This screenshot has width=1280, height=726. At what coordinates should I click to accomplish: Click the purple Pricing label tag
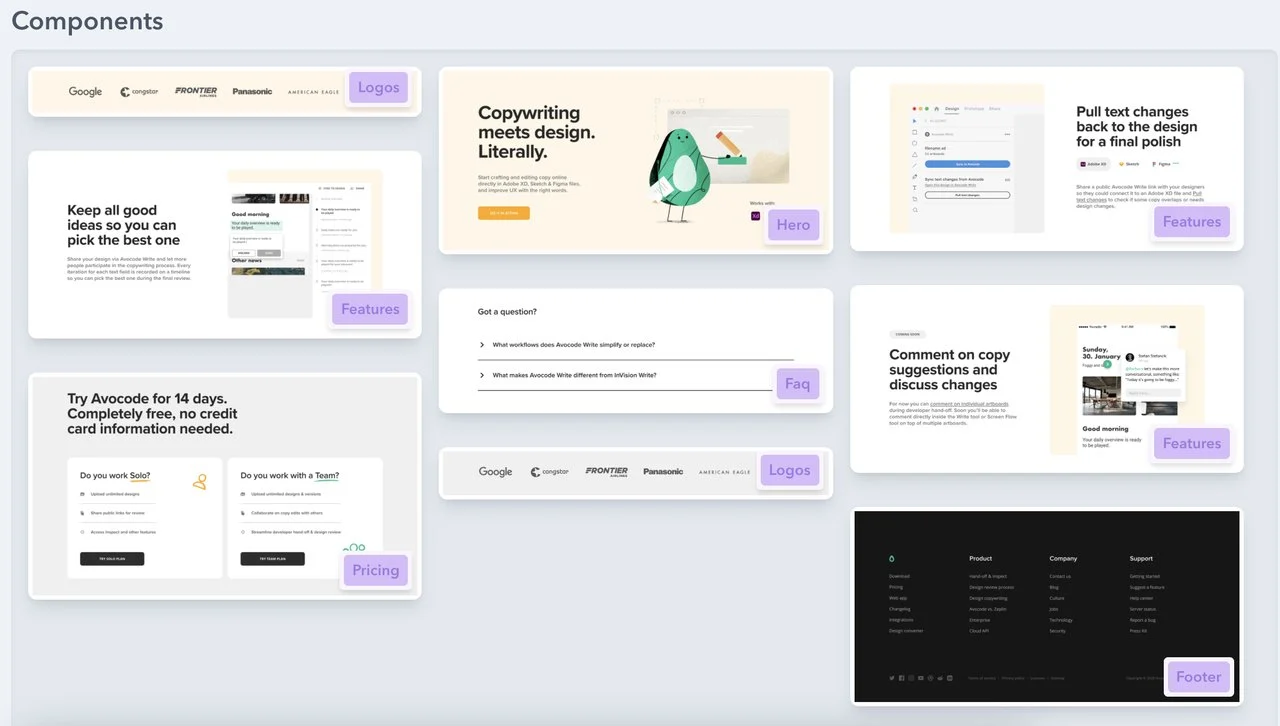[376, 571]
